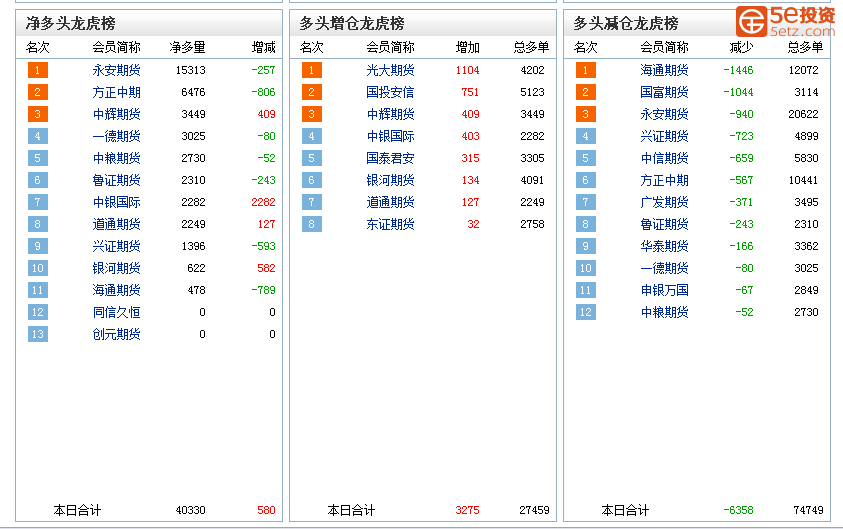Click 中粮期货 in the 多头减仓龙虎榜 table
843x529 pixels.
click(x=665, y=313)
